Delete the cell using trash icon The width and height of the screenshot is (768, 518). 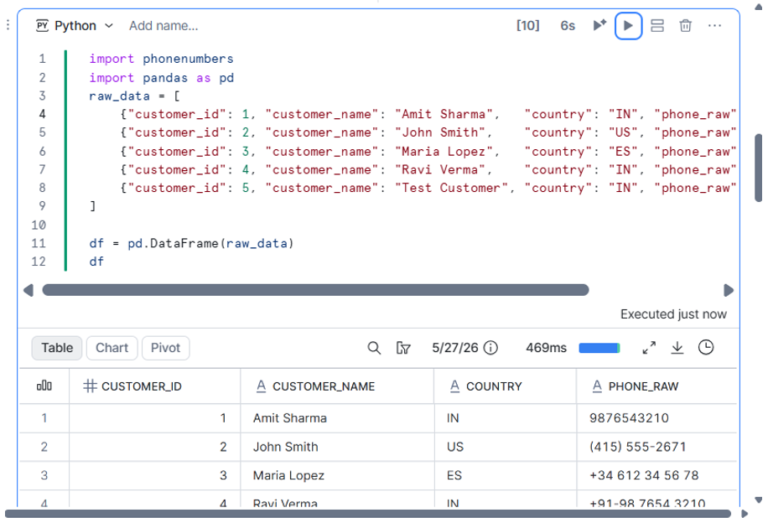(685, 25)
